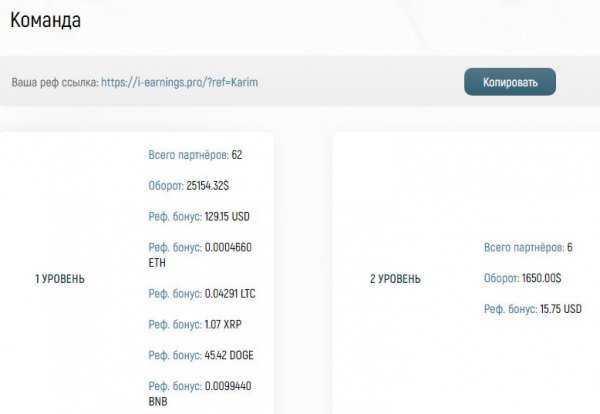Open the i-earnings.pro referral link
The height and width of the screenshot is (414, 600).
coord(179,82)
